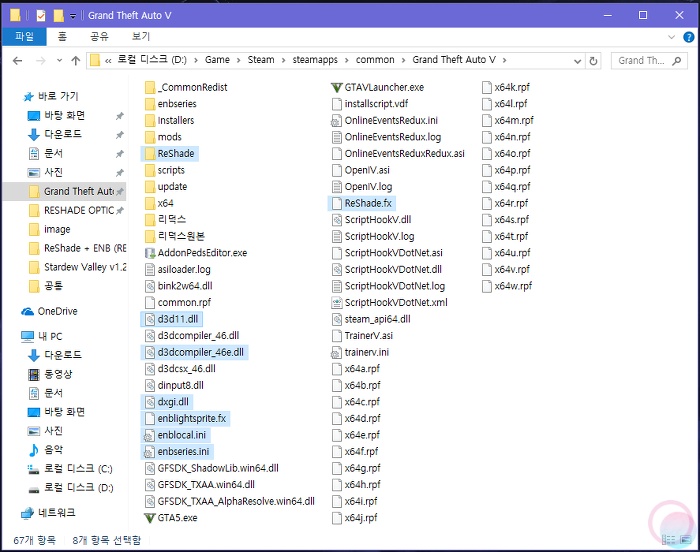Image resolution: width=700 pixels, height=552 pixels.
Task: Switch to details view in status bar
Action: (668, 539)
